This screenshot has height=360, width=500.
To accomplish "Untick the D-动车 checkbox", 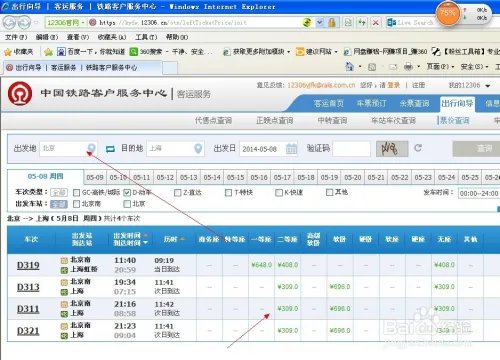I will [x=127, y=193].
